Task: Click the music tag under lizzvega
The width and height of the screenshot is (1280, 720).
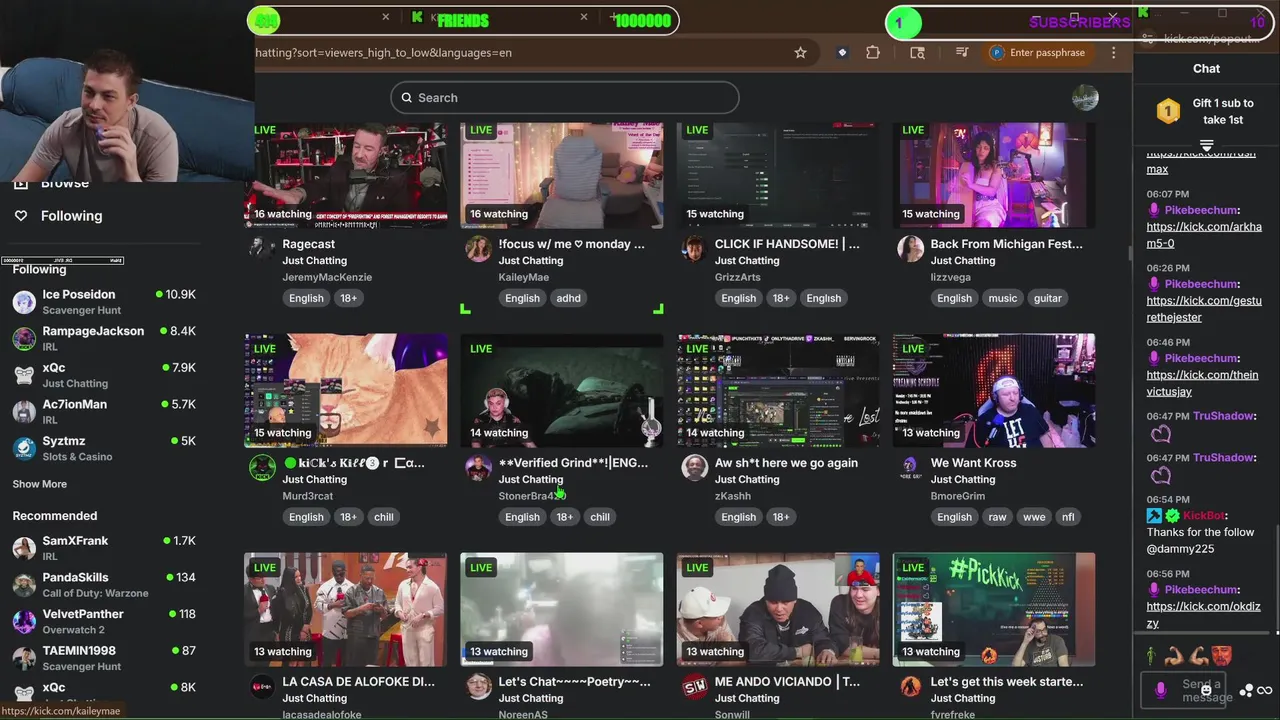Action: point(1003,298)
